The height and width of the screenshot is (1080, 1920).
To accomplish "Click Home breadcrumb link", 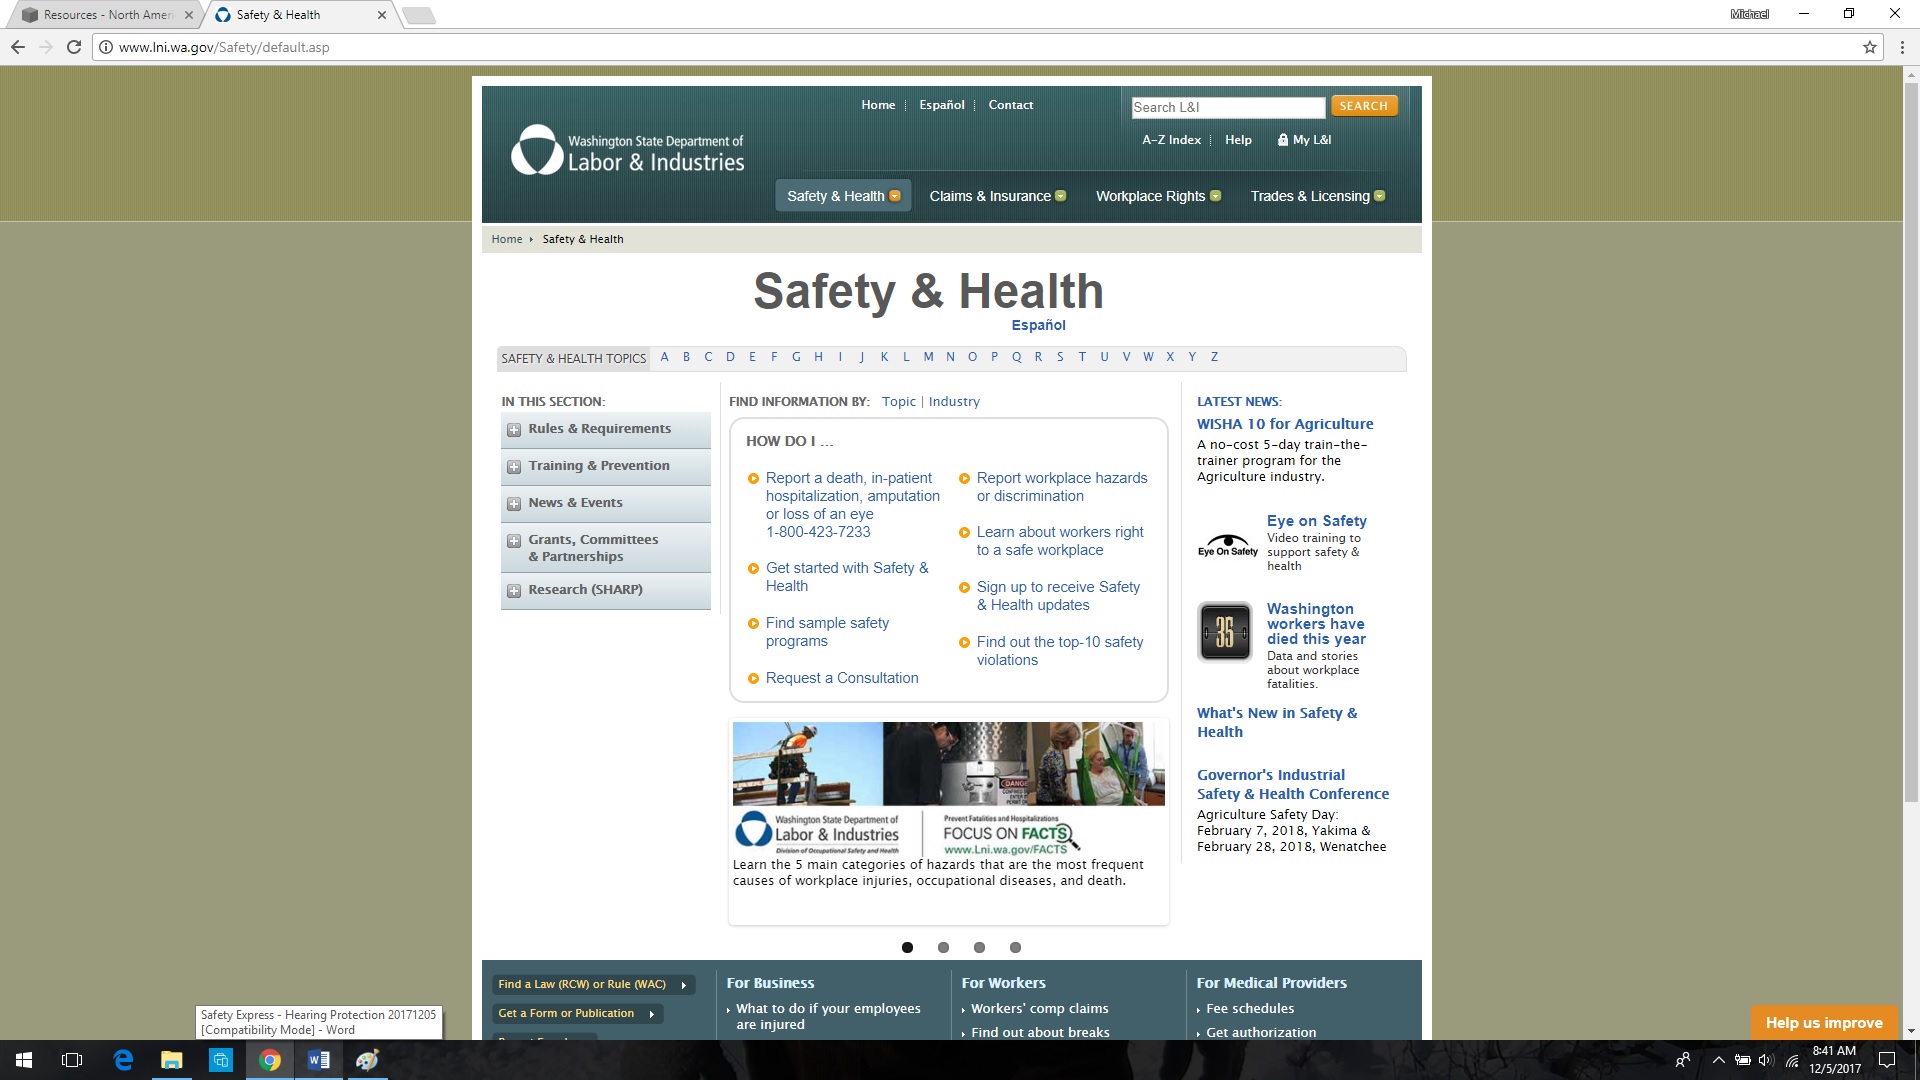I will (x=507, y=239).
